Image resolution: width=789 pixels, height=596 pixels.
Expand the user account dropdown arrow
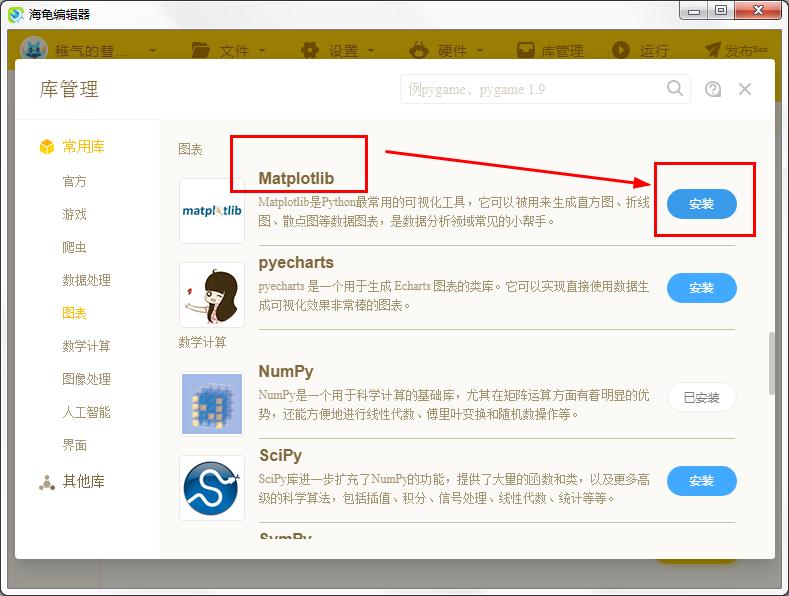coord(152,50)
